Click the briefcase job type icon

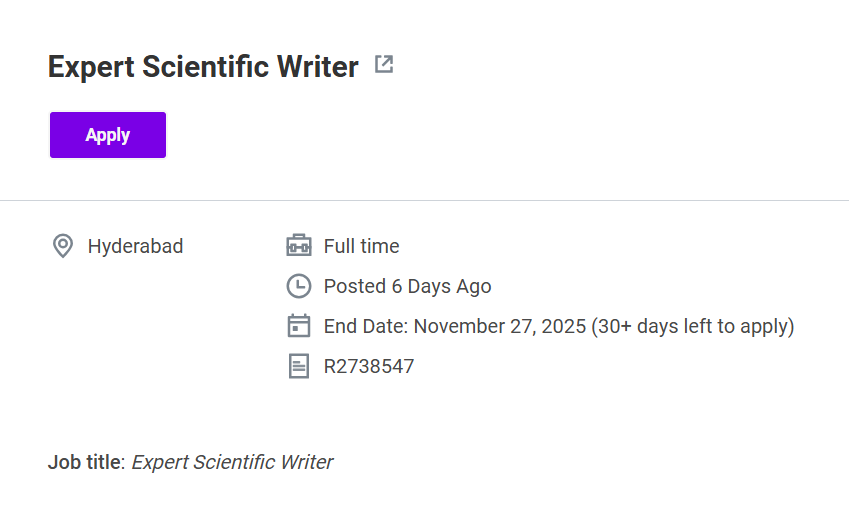(x=299, y=246)
